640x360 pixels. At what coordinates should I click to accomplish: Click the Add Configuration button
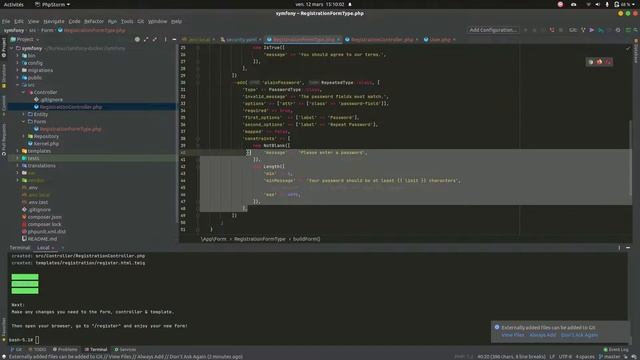click(493, 30)
